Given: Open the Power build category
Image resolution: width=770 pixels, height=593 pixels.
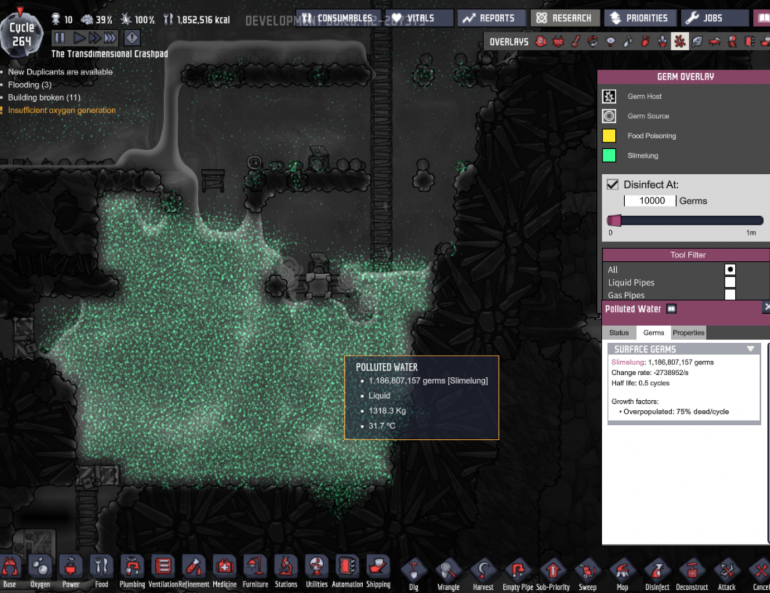Looking at the screenshot, I should point(71,571).
